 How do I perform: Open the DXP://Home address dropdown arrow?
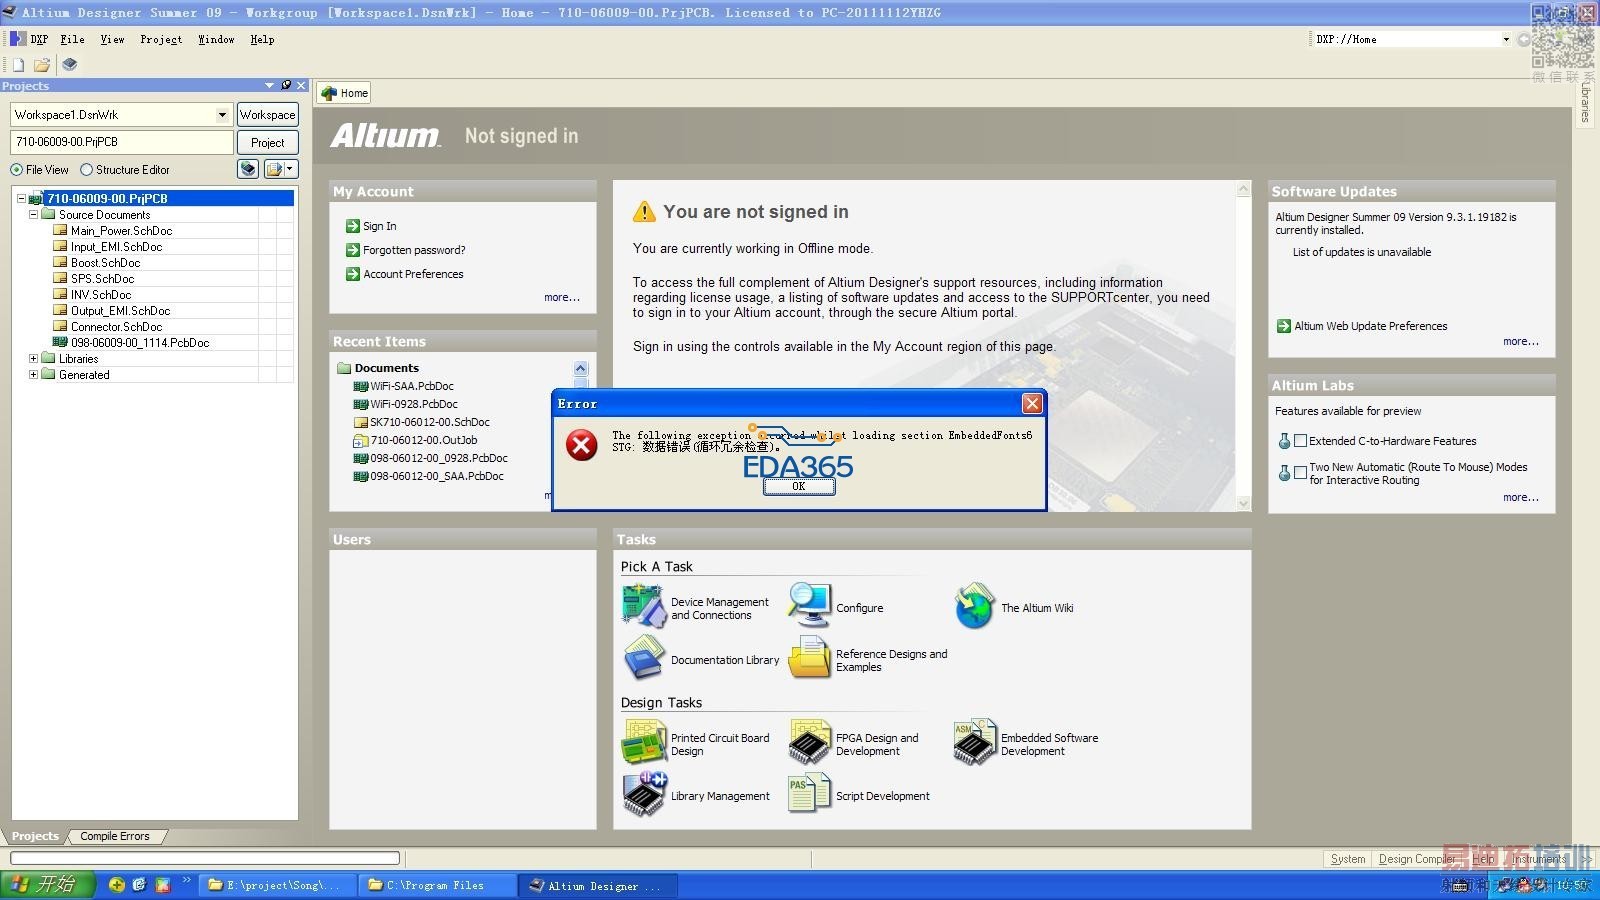[1505, 39]
